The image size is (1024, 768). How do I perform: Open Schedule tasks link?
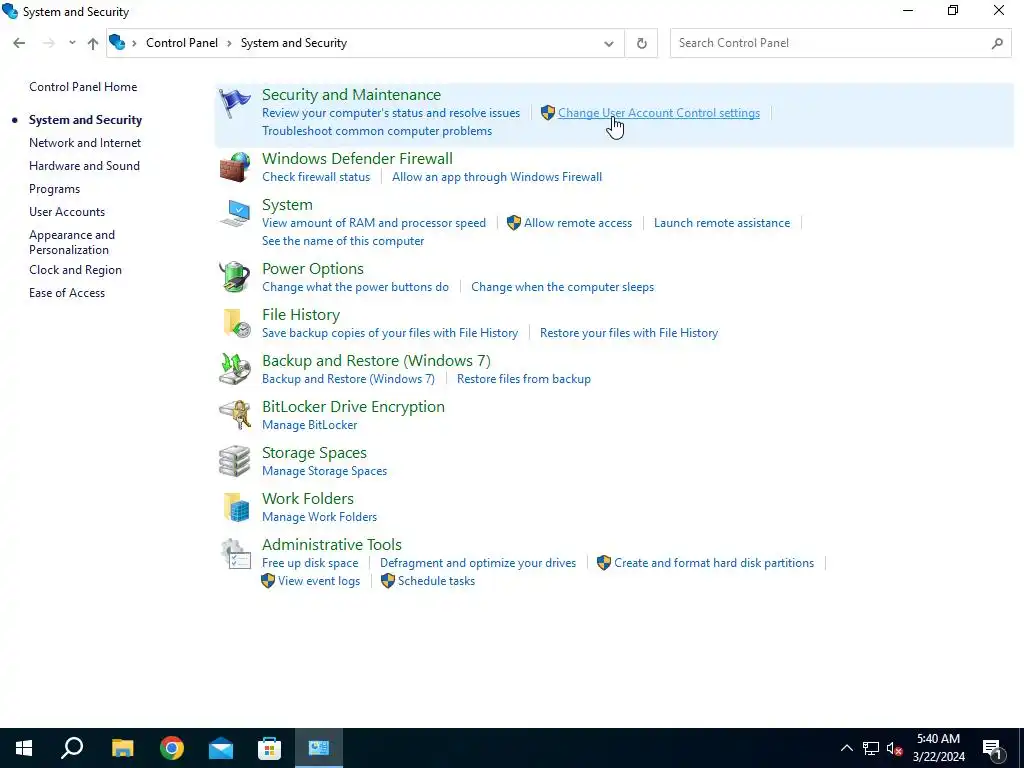pyautogui.click(x=436, y=581)
